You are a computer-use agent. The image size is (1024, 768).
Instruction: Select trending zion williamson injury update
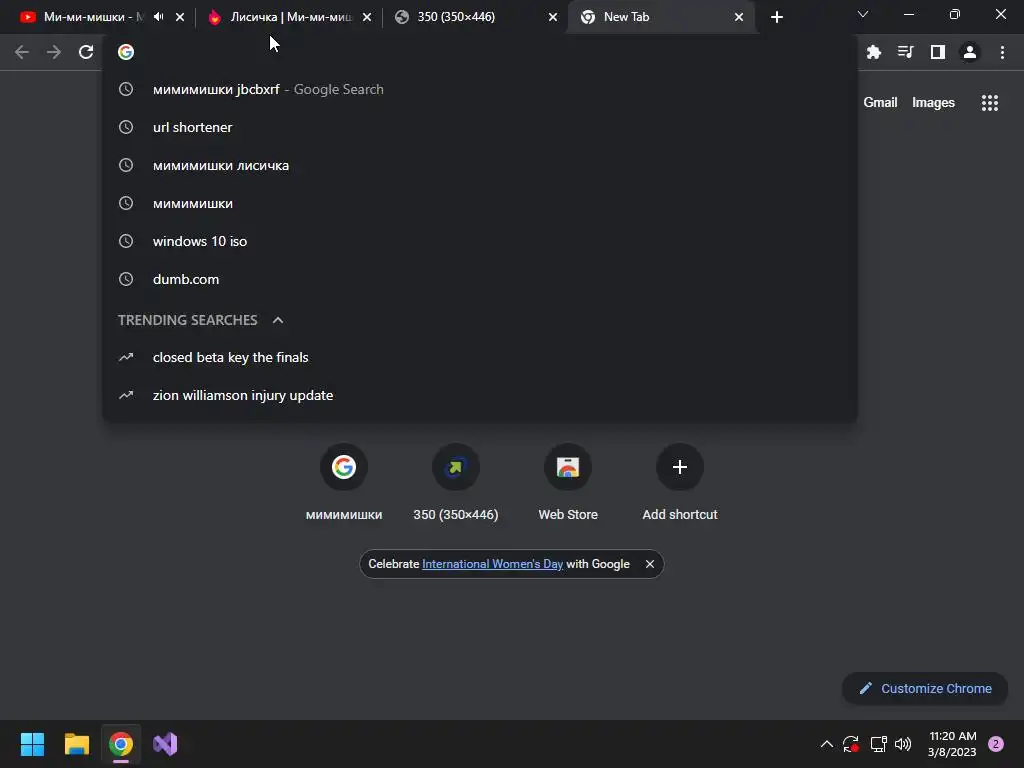coord(480,395)
